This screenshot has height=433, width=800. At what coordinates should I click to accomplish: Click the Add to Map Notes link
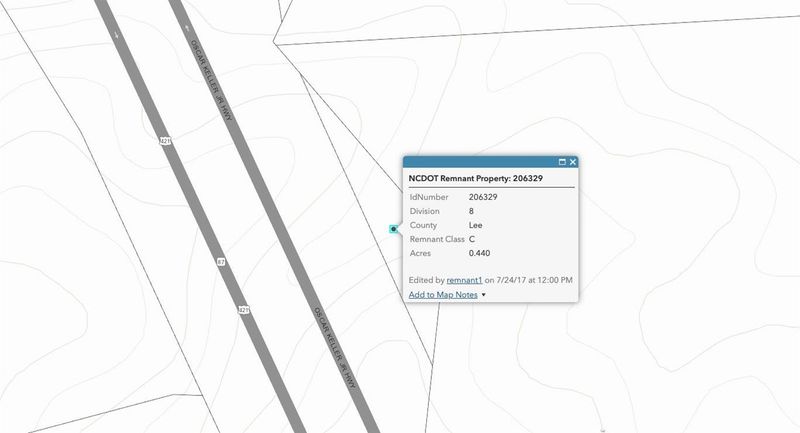(x=443, y=295)
